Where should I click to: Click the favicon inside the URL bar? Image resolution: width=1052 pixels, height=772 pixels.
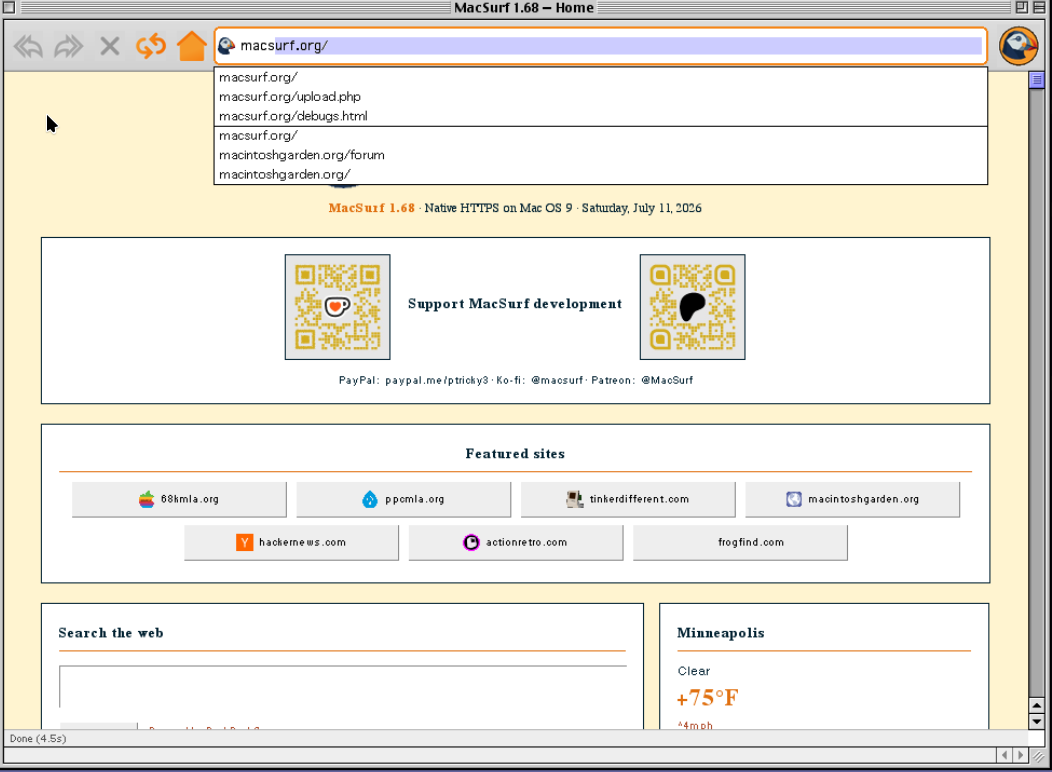(227, 46)
